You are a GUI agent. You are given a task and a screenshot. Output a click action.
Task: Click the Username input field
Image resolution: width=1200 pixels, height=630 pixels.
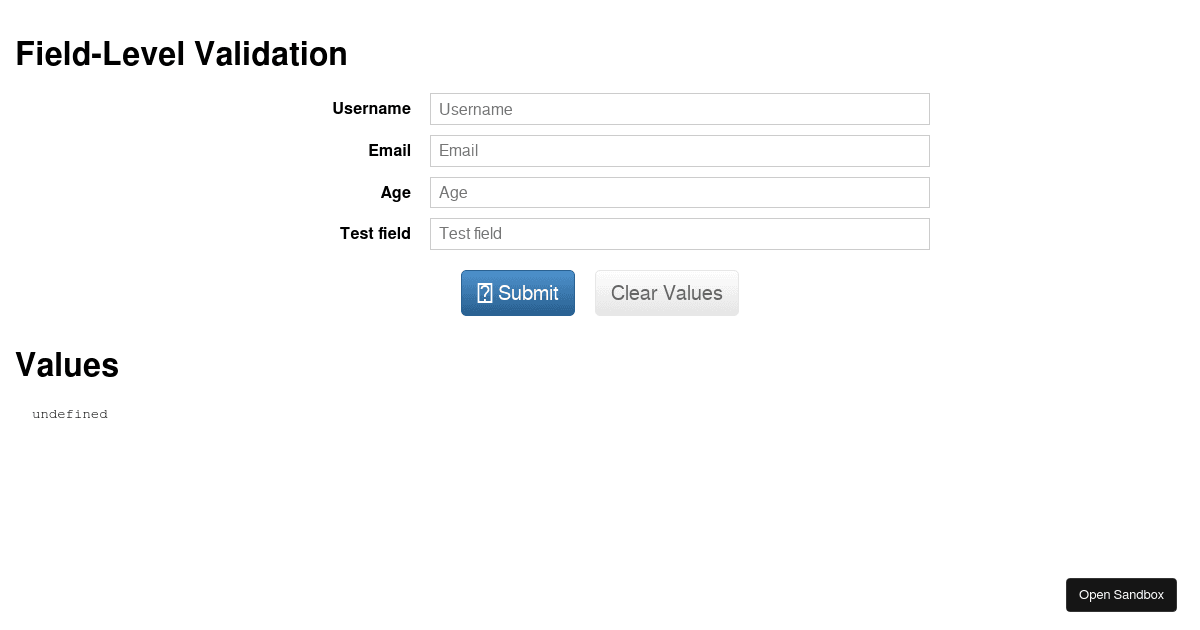[x=679, y=109]
